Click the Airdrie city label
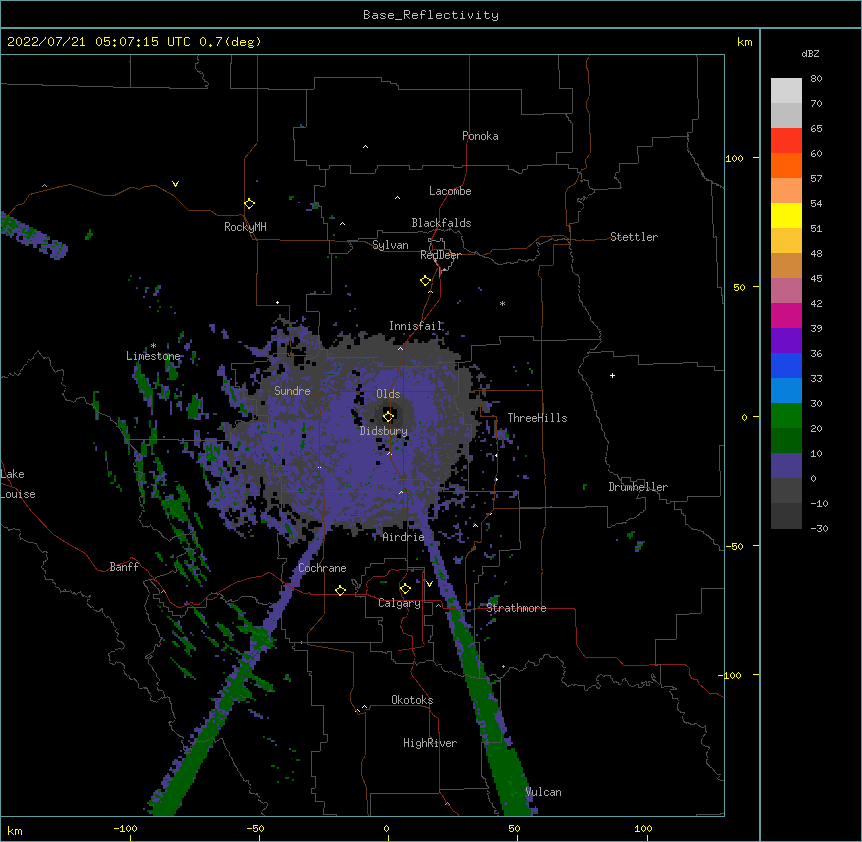 point(404,537)
